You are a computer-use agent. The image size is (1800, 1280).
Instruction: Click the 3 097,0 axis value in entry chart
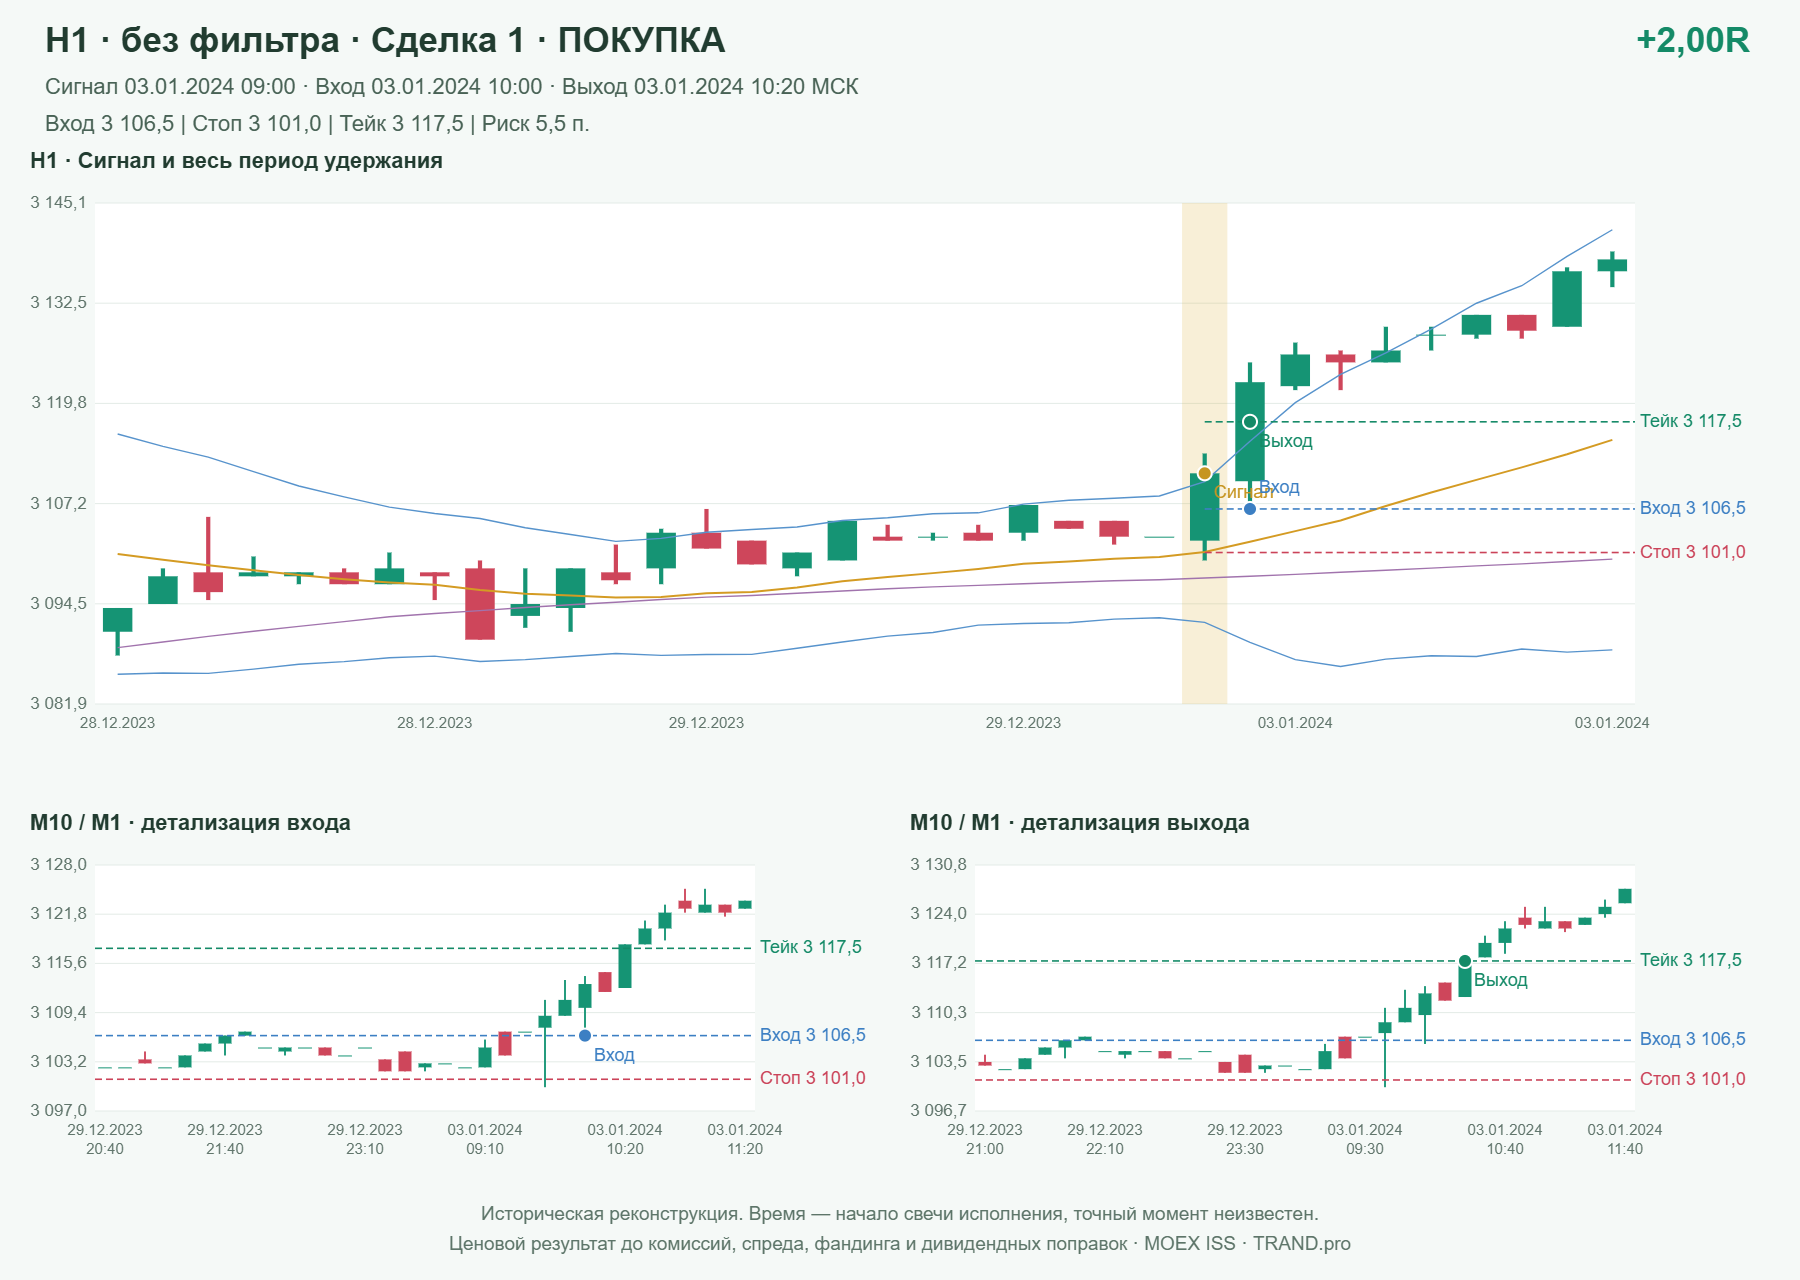point(59,1110)
